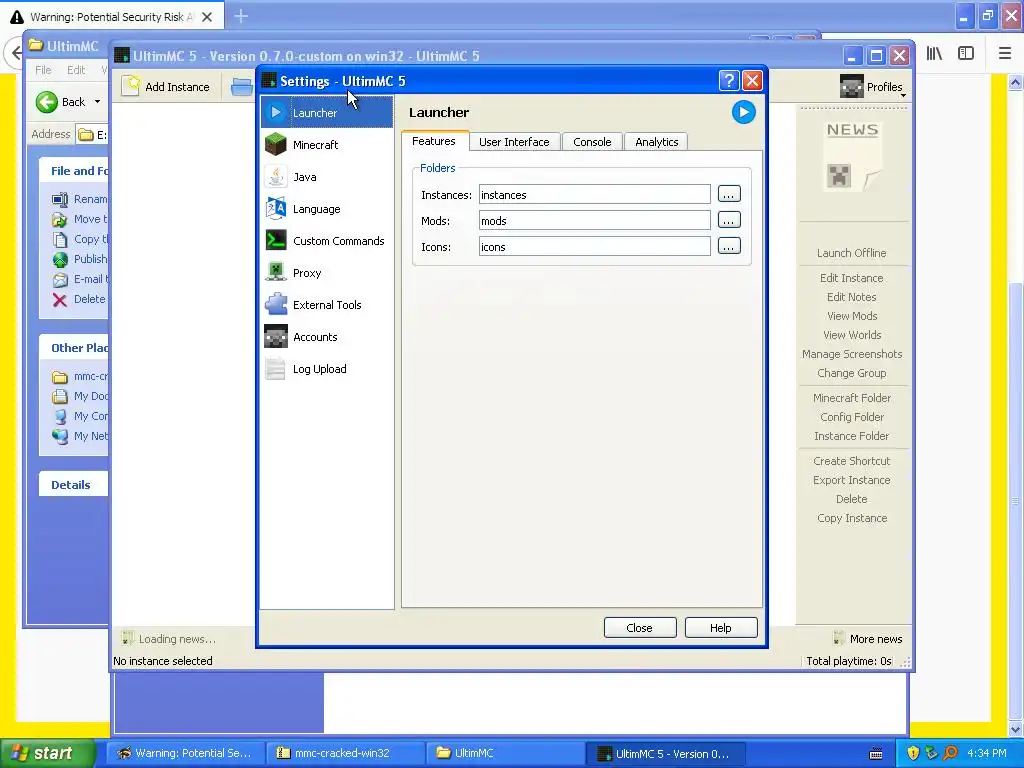This screenshot has width=1024, height=768.
Task: Switch to the Analytics tab
Action: tap(656, 142)
